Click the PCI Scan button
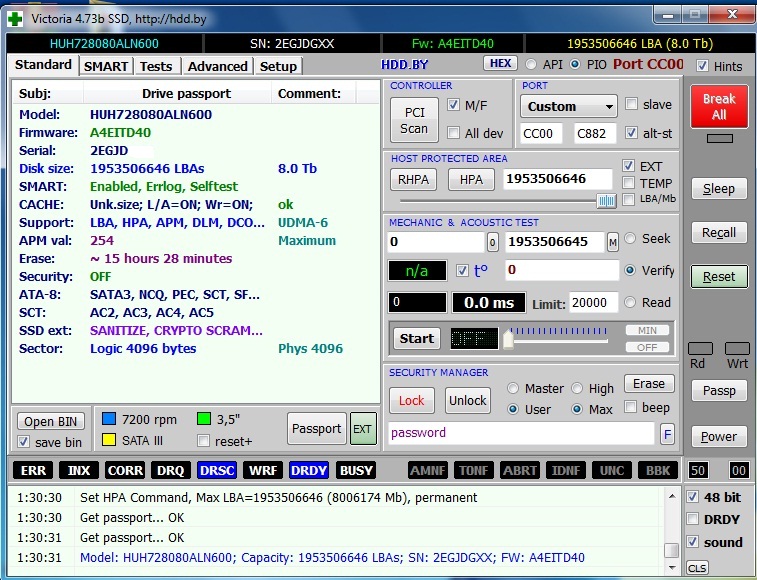The height and width of the screenshot is (580, 757). [414, 120]
